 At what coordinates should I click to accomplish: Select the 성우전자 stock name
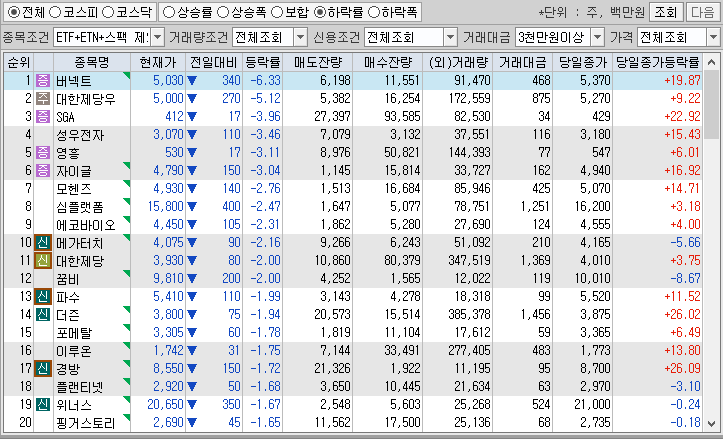(x=80, y=135)
